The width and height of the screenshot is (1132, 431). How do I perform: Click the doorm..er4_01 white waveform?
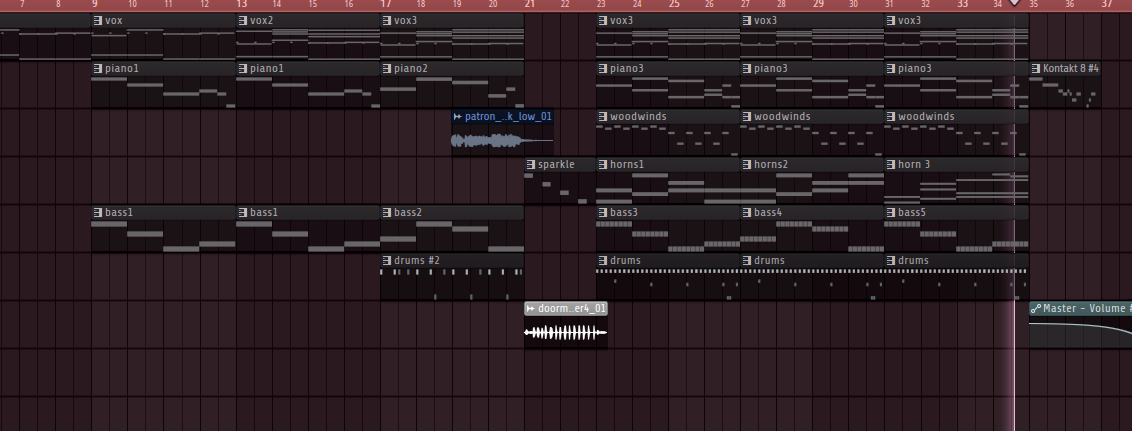coord(565,333)
